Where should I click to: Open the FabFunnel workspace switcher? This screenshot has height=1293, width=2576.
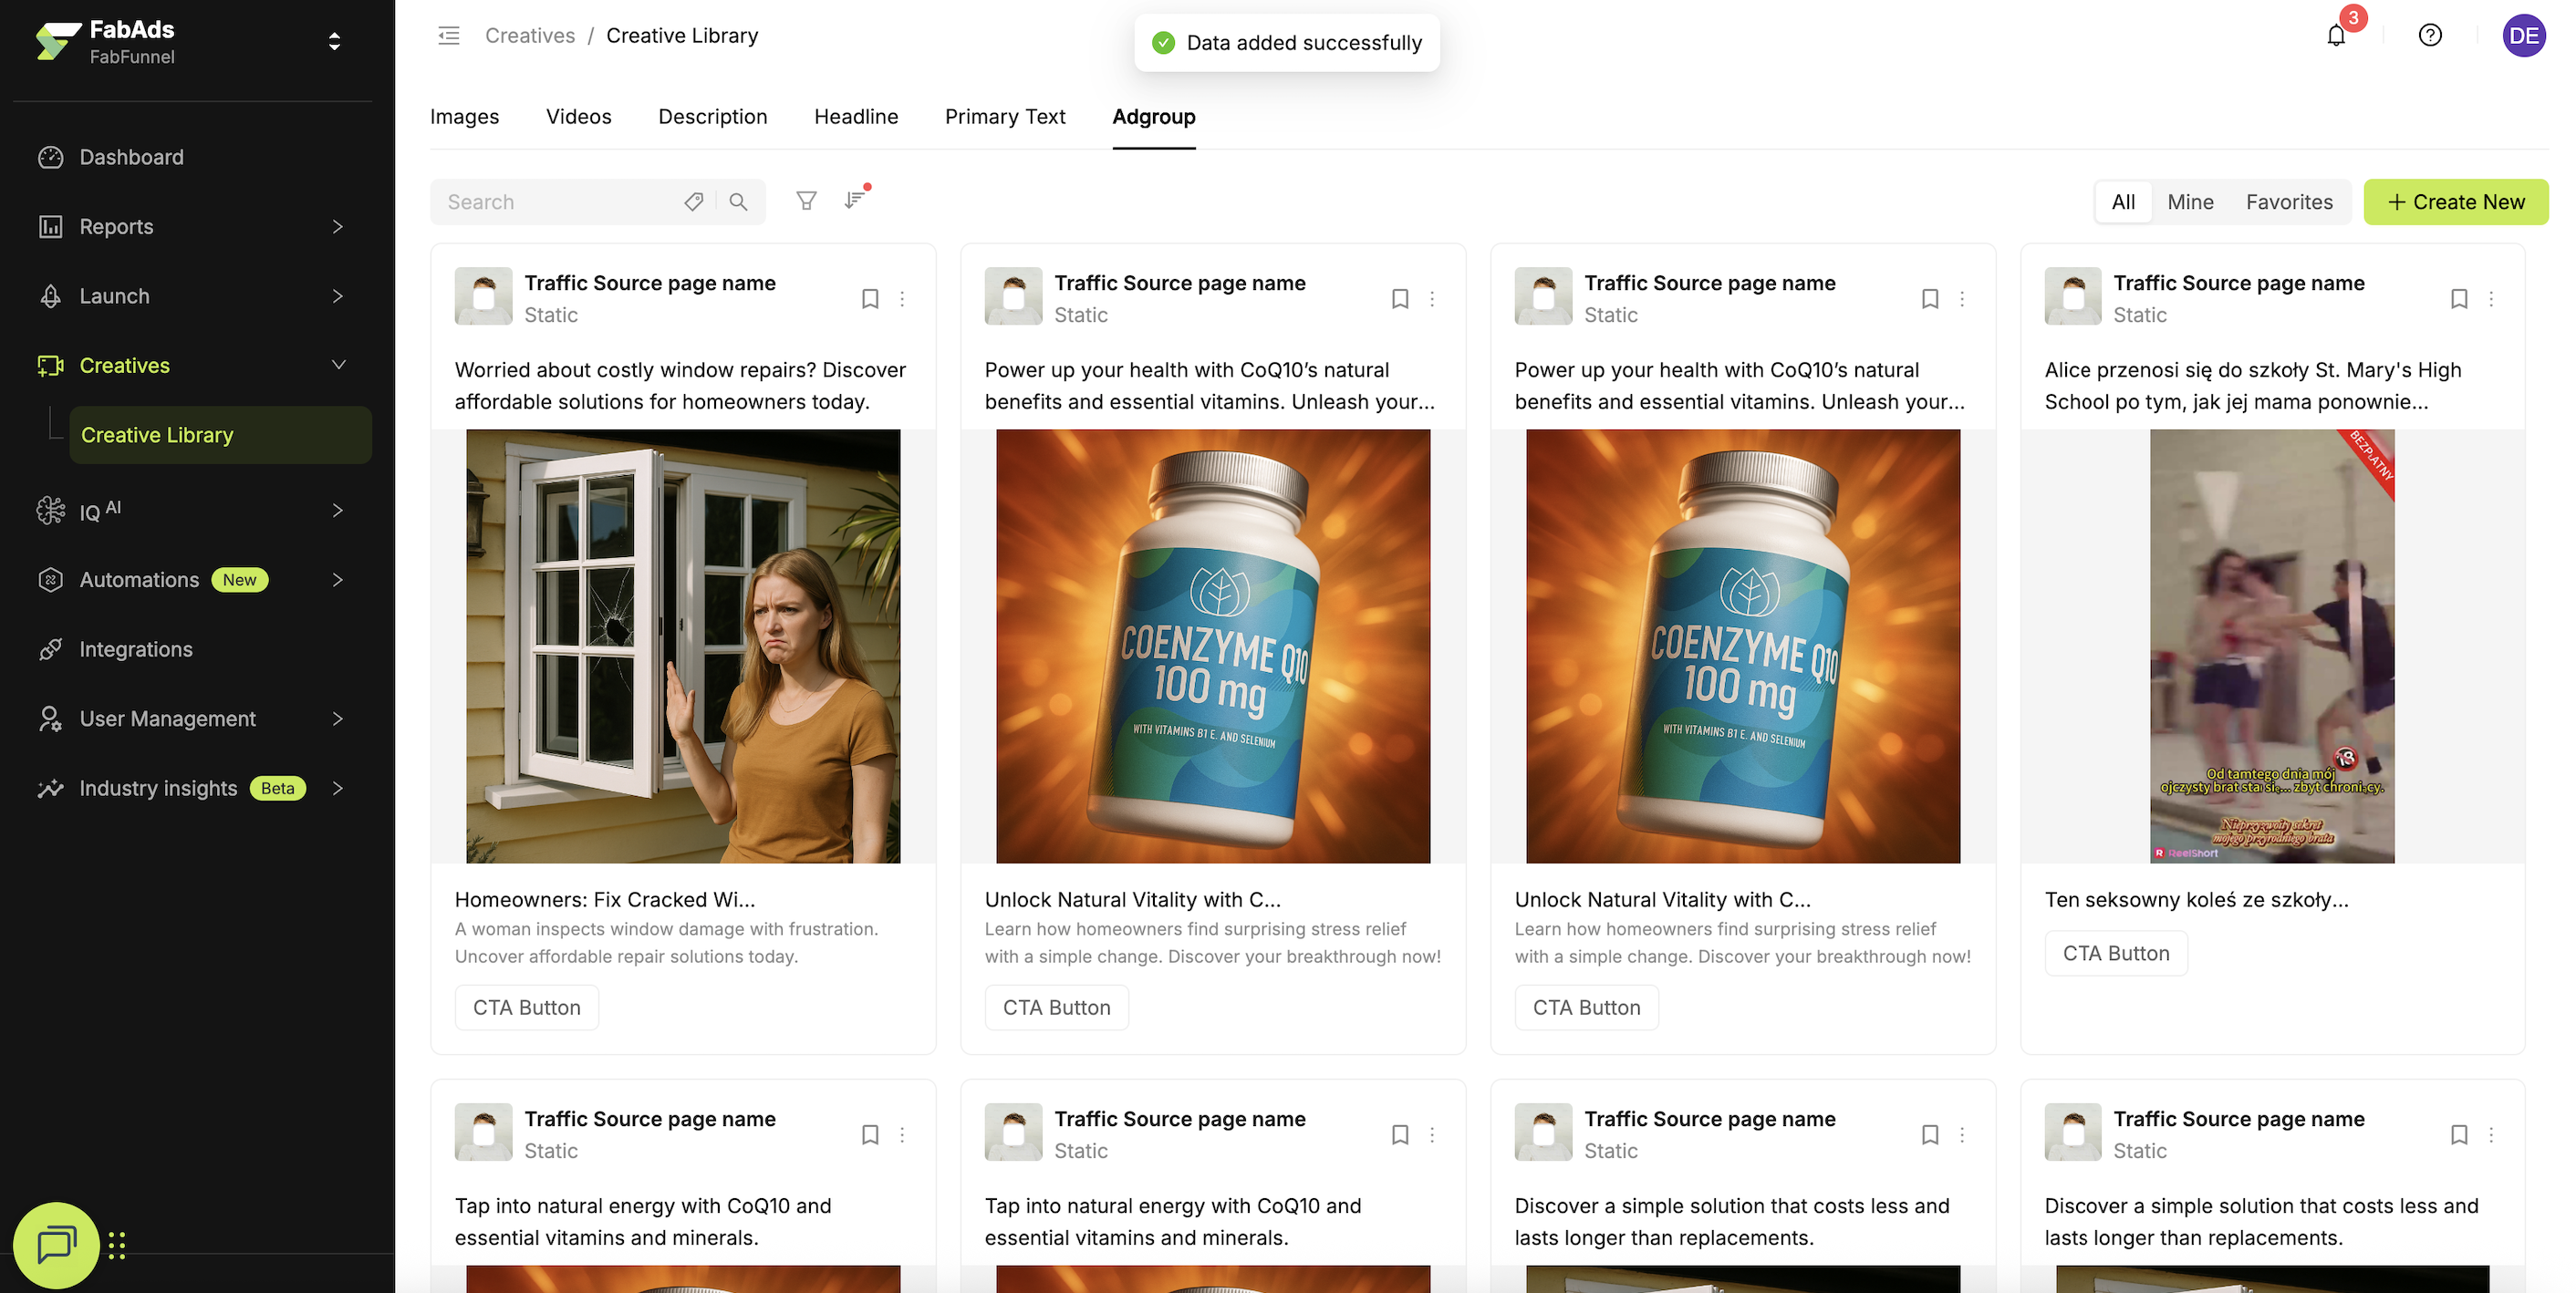tap(334, 41)
